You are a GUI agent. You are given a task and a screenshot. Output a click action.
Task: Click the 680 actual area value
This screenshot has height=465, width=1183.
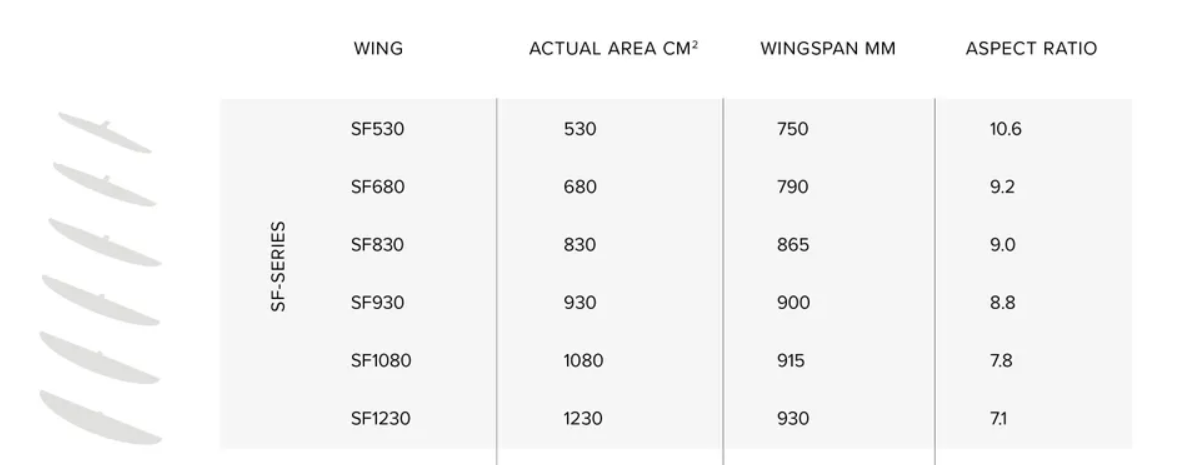point(580,187)
